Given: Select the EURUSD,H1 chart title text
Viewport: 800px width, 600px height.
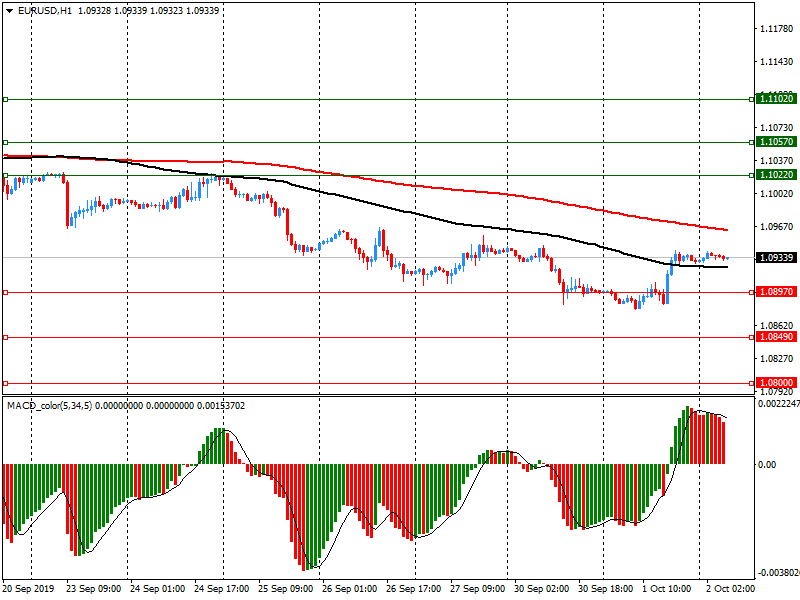Looking at the screenshot, I should (x=44, y=11).
